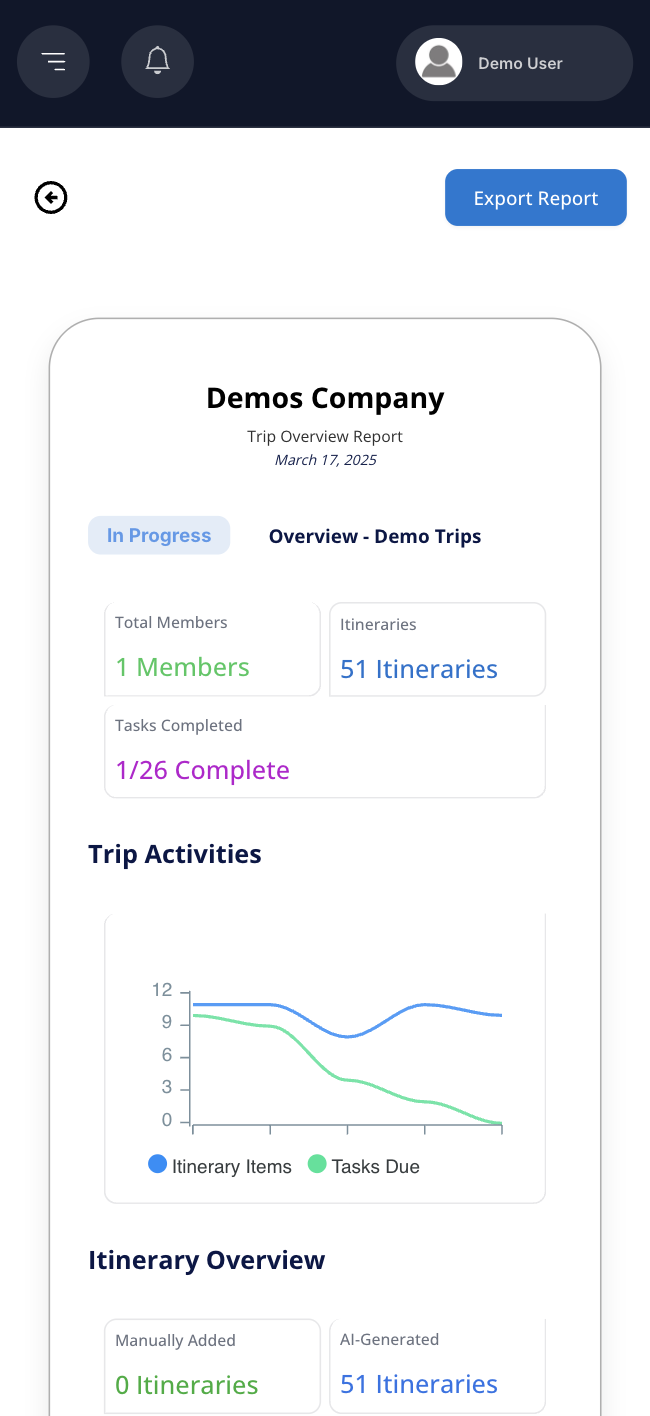Viewport: 650px width, 1416px height.
Task: Open the Demo User profile menu
Action: click(x=514, y=63)
